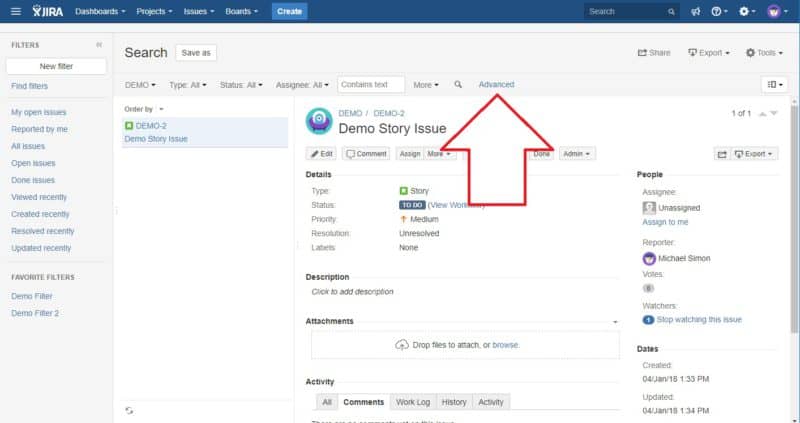Open Done issues filter
Viewport: 800px width, 423px height.
pyautogui.click(x=33, y=180)
